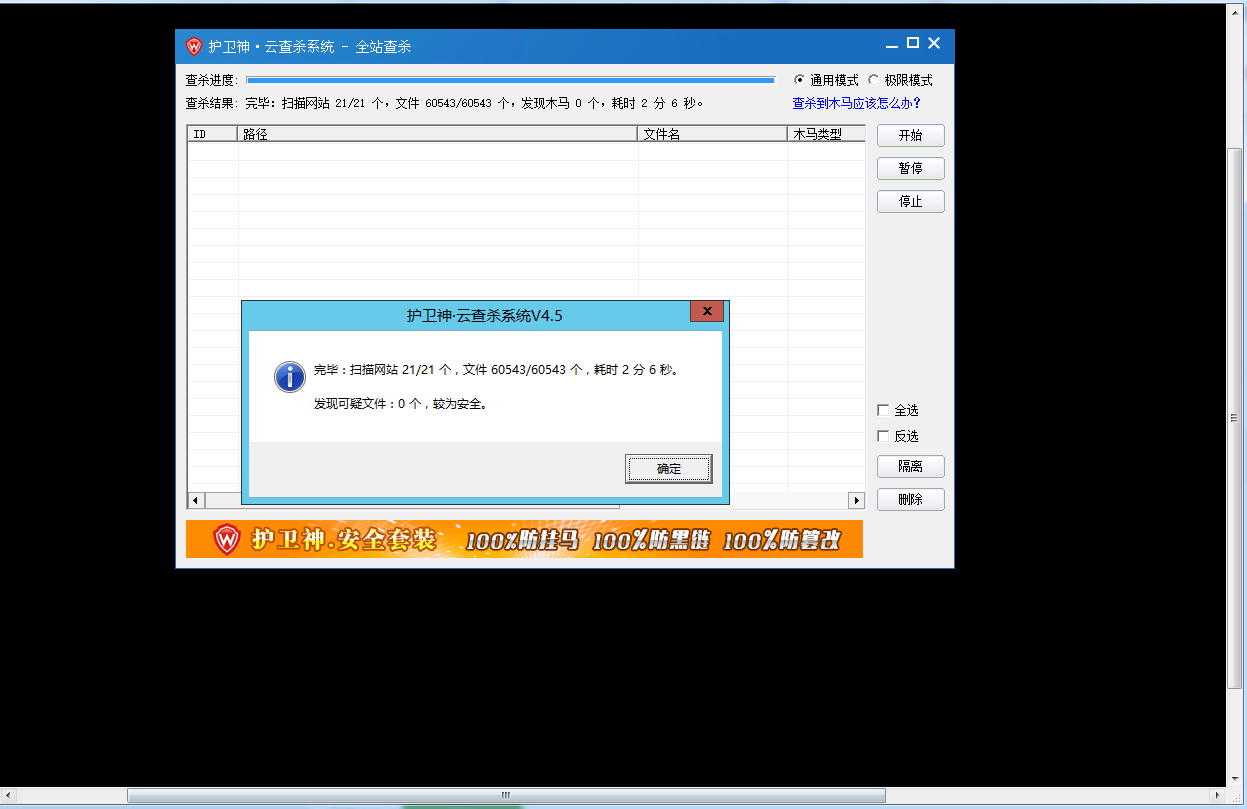This screenshot has width=1247, height=809.
Task: Click the 停止 button
Action: click(x=910, y=201)
